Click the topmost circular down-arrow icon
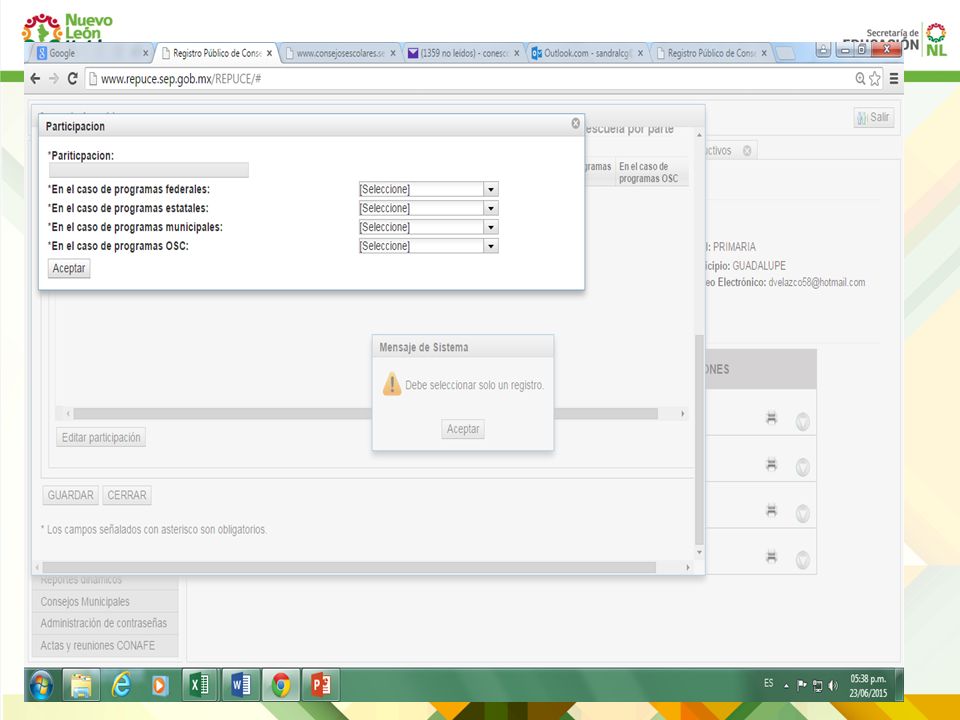The image size is (960, 720). 803,421
